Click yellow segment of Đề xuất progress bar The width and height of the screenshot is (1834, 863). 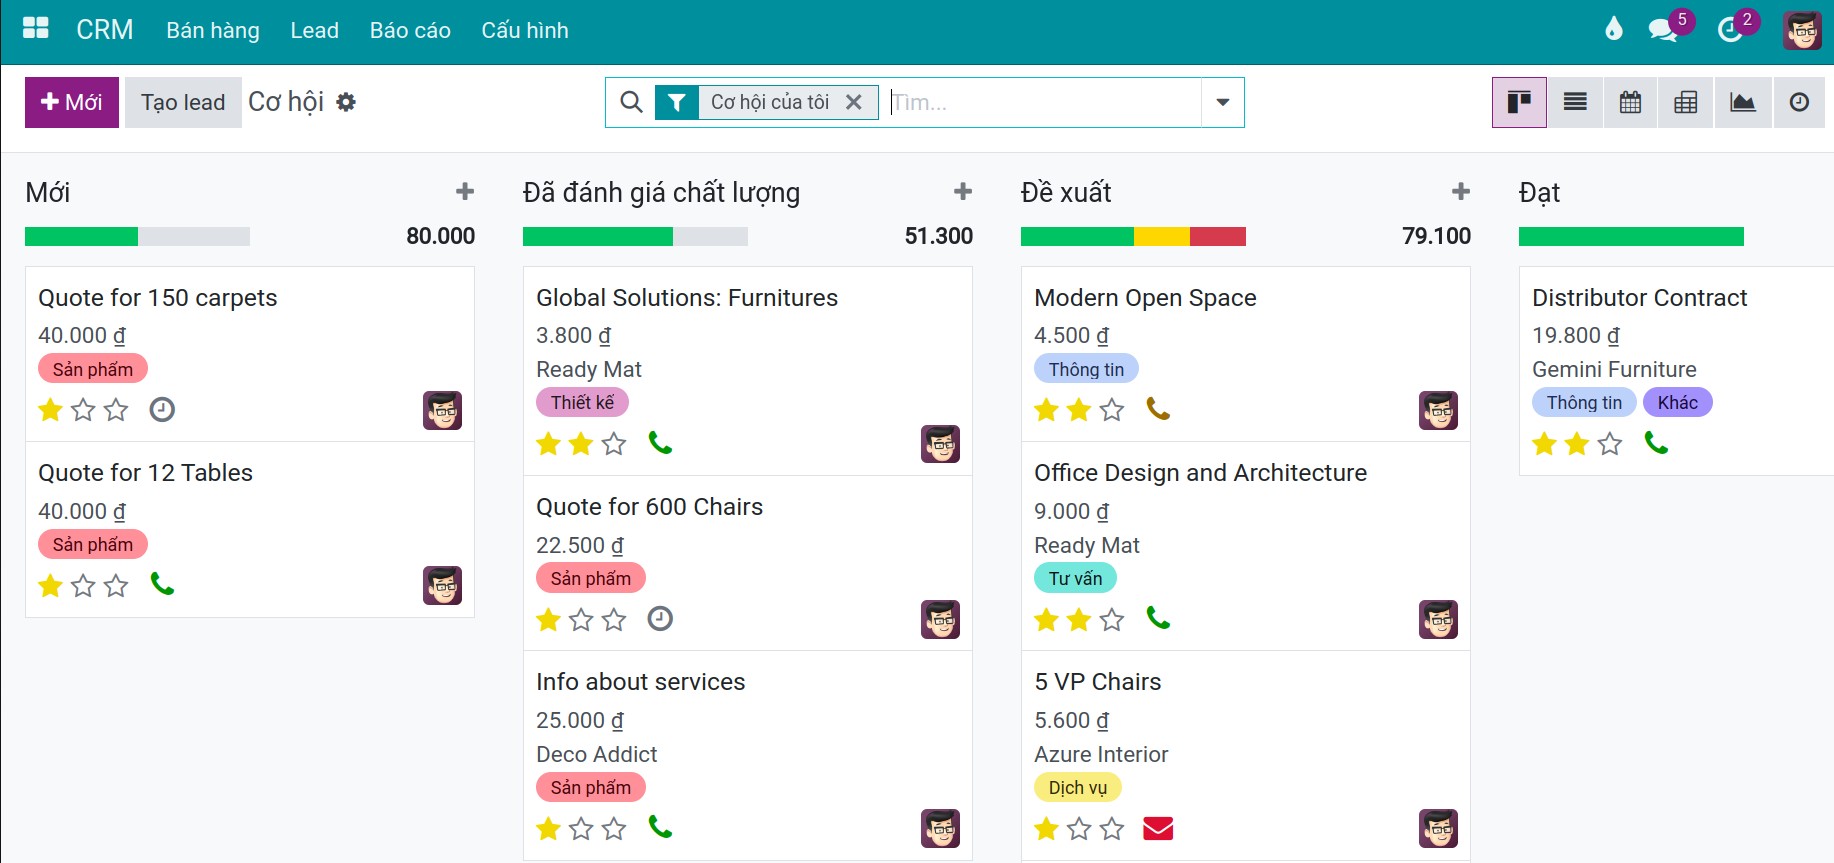coord(1162,236)
